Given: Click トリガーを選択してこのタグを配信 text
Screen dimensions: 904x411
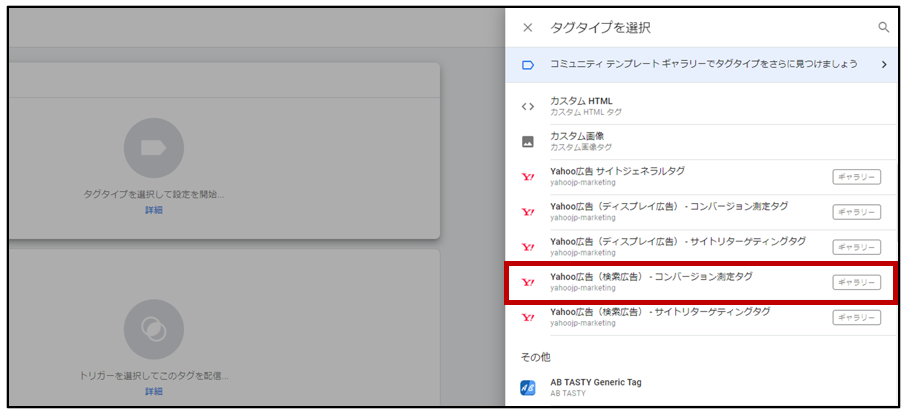Looking at the screenshot, I should point(153,376).
